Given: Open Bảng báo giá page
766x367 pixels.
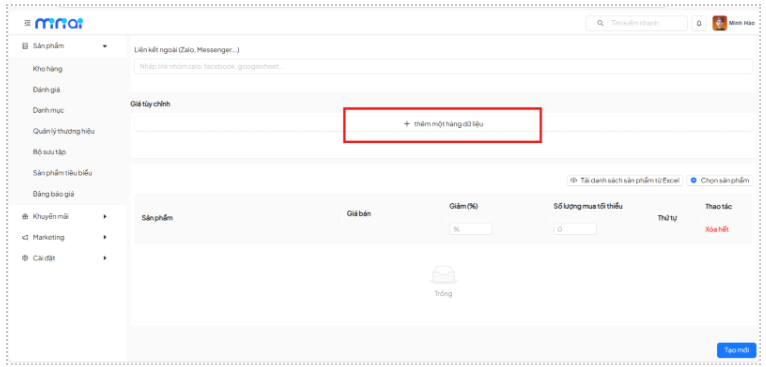Looking at the screenshot, I should point(53,194).
